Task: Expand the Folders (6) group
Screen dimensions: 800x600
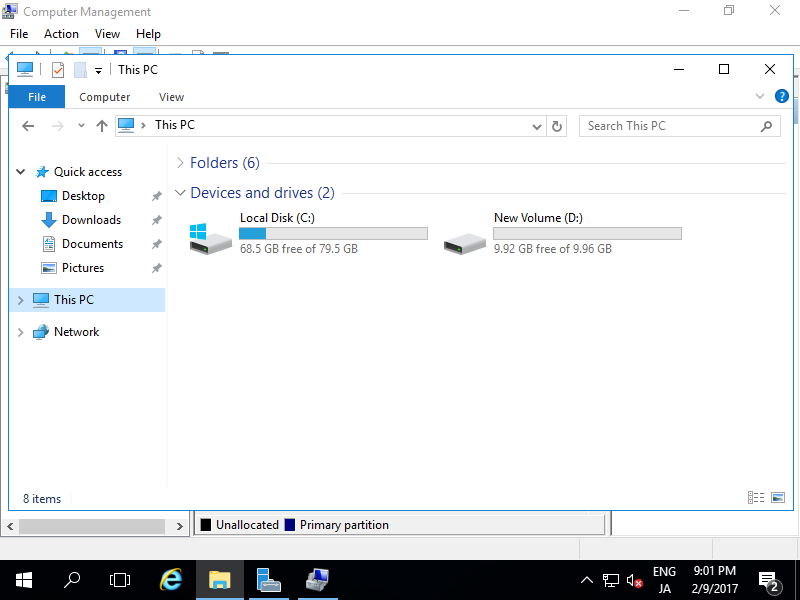Action: click(x=180, y=163)
